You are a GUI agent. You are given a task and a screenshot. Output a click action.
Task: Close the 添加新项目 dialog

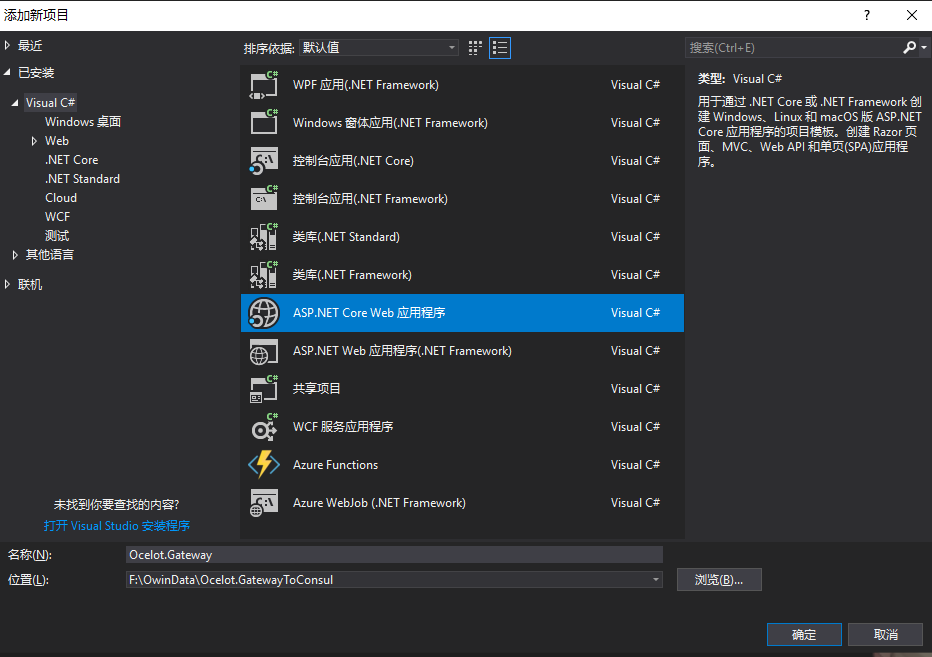[912, 15]
